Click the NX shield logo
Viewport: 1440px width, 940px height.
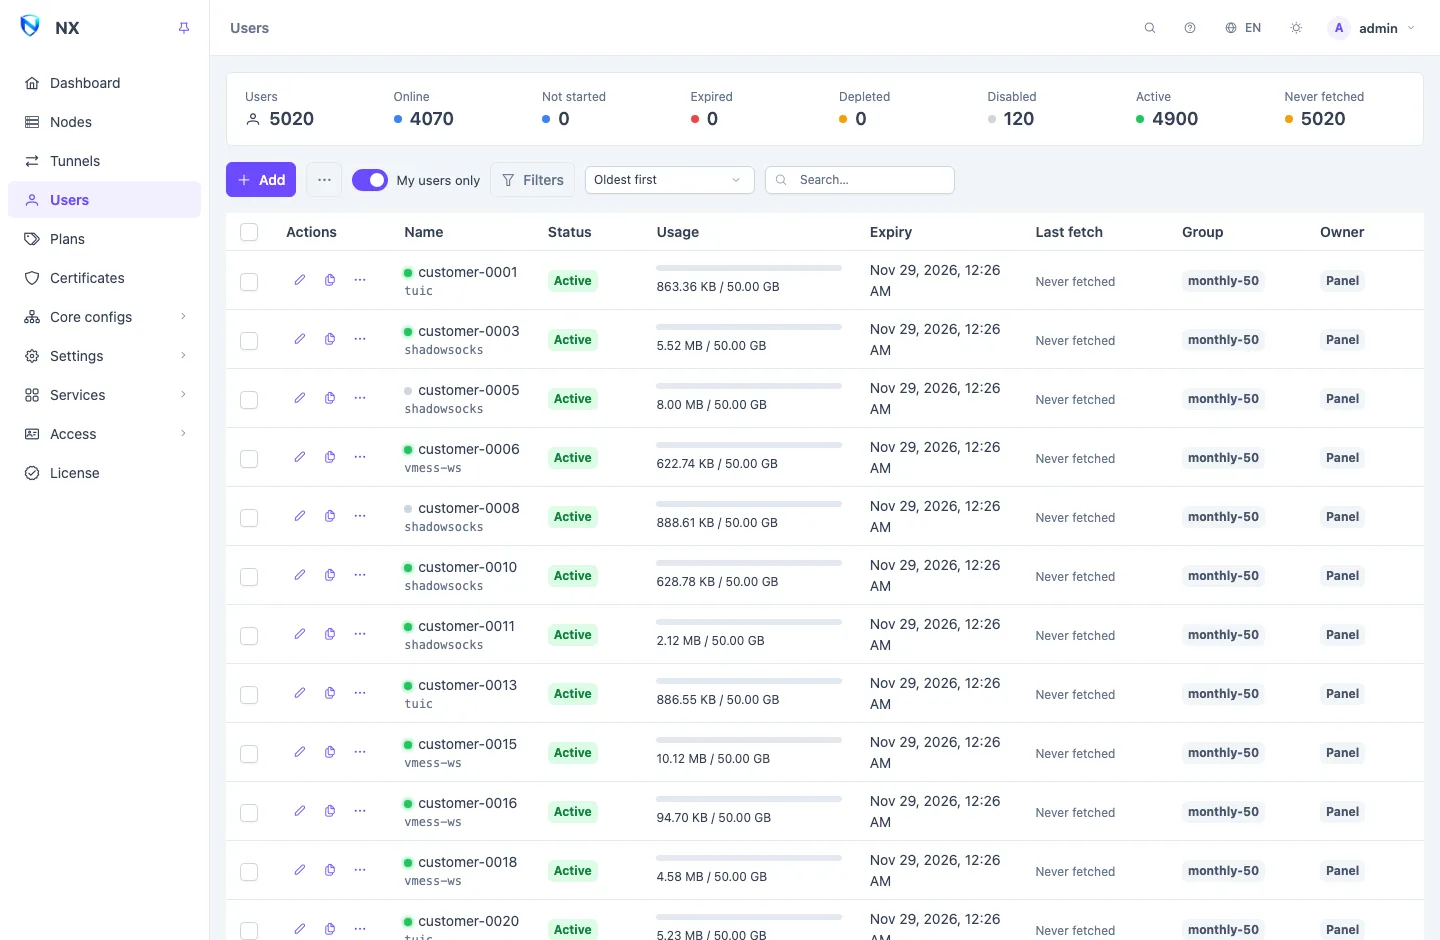point(30,26)
